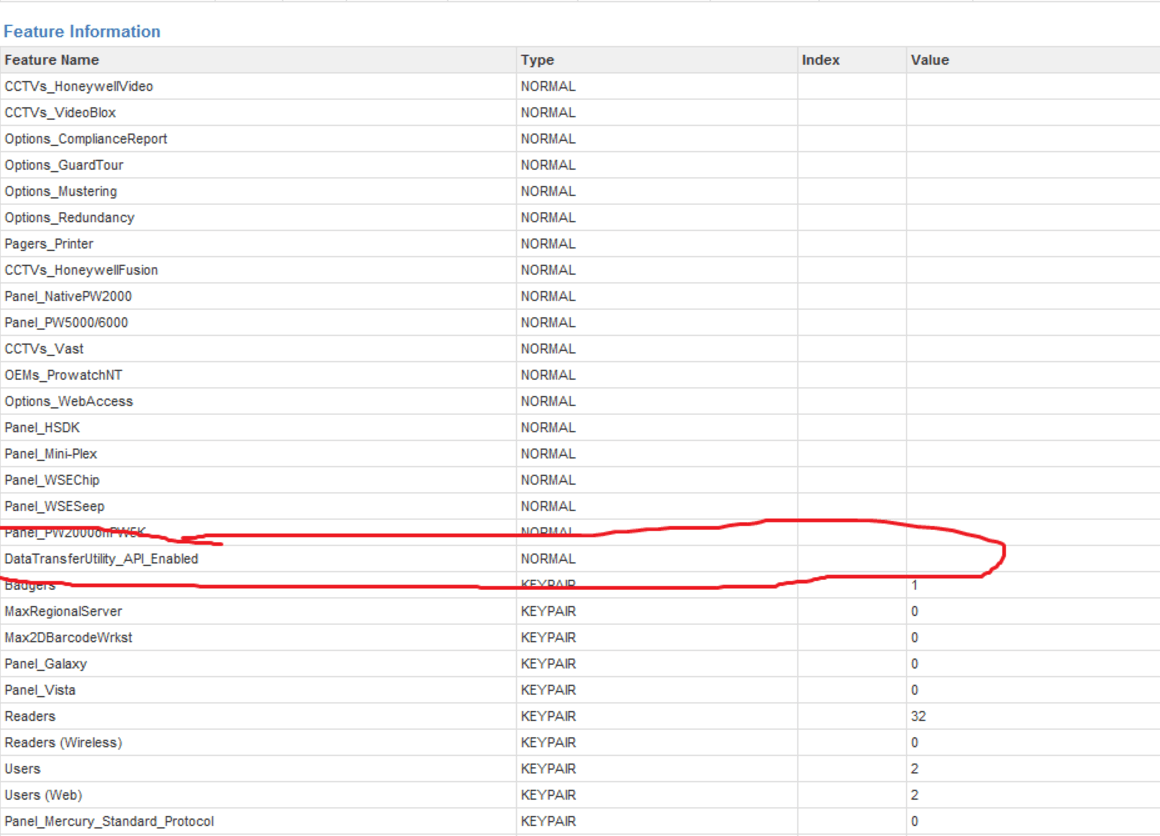This screenshot has height=836, width=1160.
Task: Select DataTransferUtility_API_Enabled row
Action: (x=102, y=559)
